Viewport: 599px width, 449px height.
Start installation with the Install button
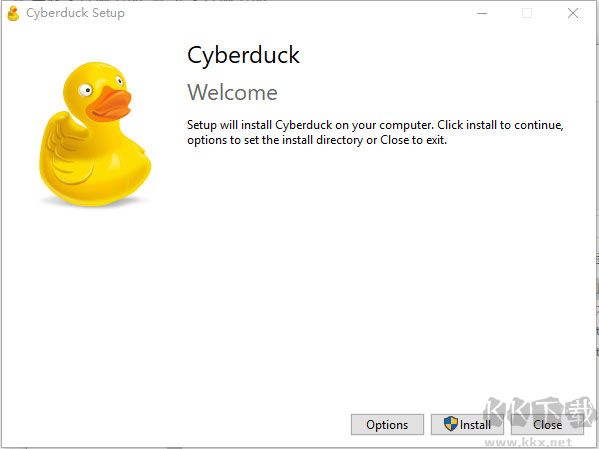[x=467, y=424]
